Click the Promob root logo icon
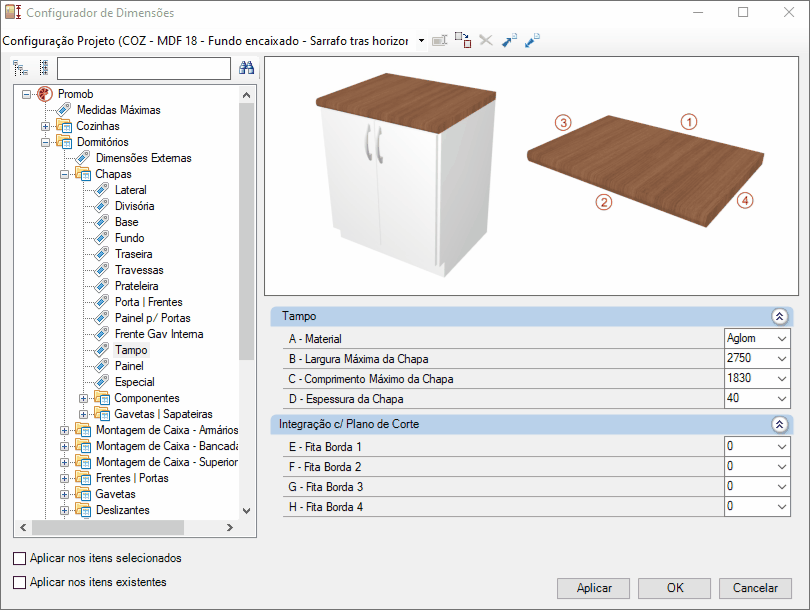 pyautogui.click(x=45, y=94)
